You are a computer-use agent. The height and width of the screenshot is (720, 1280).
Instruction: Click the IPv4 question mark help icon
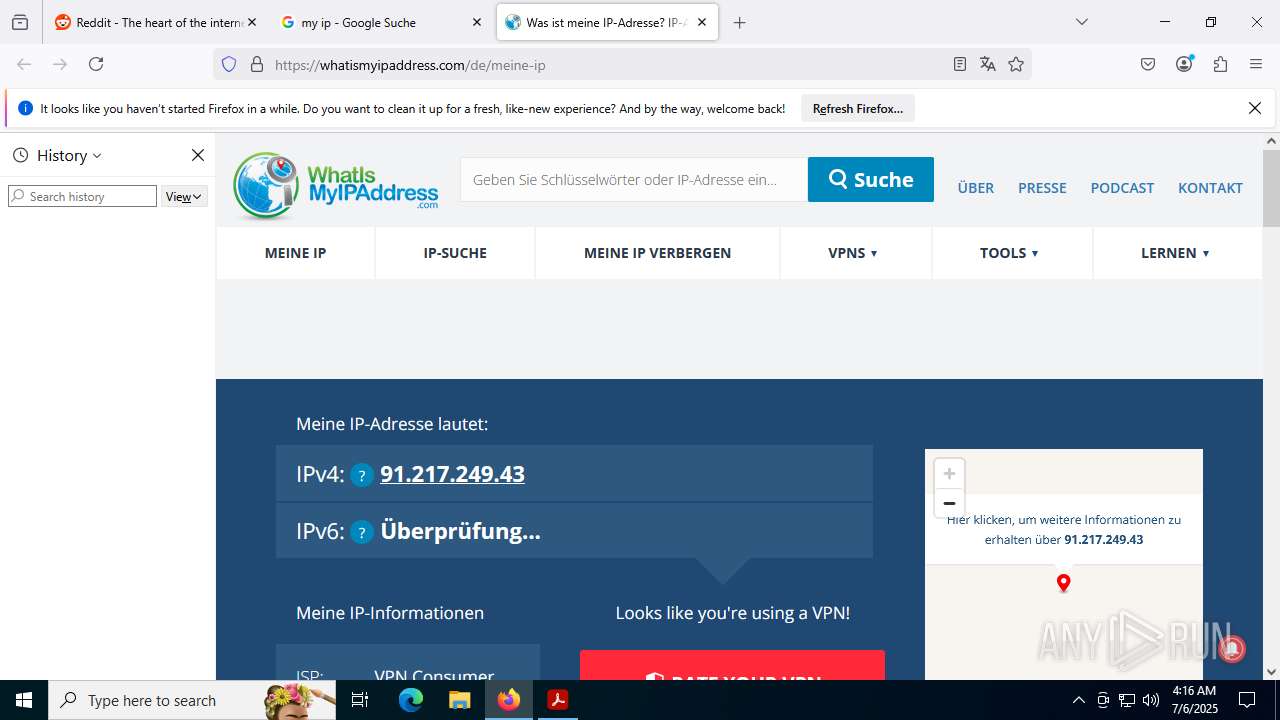click(361, 475)
